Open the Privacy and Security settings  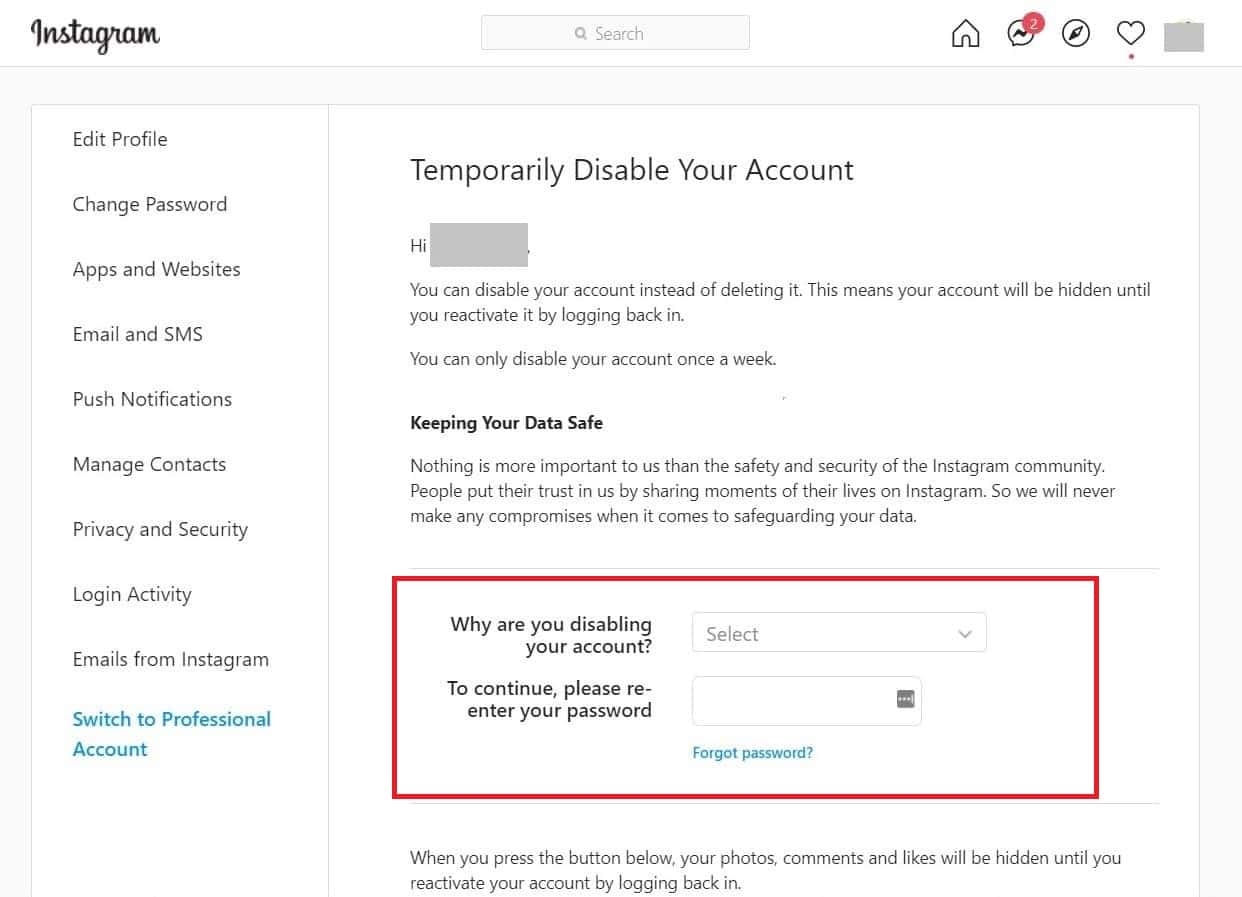[160, 529]
